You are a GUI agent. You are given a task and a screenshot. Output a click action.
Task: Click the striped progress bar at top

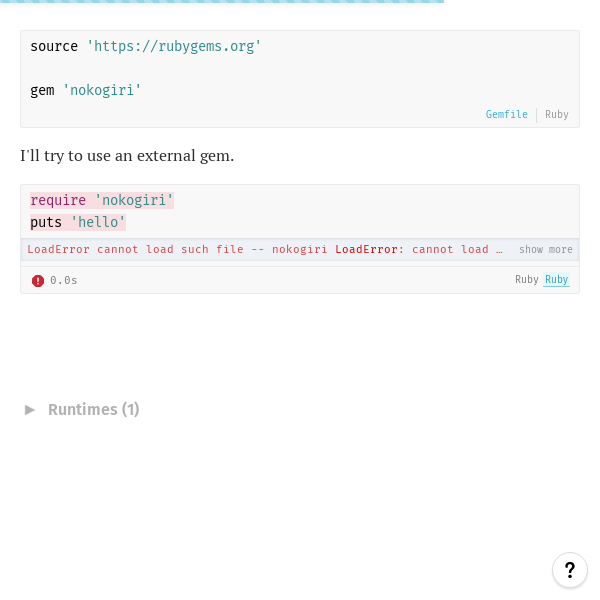click(x=222, y=2)
